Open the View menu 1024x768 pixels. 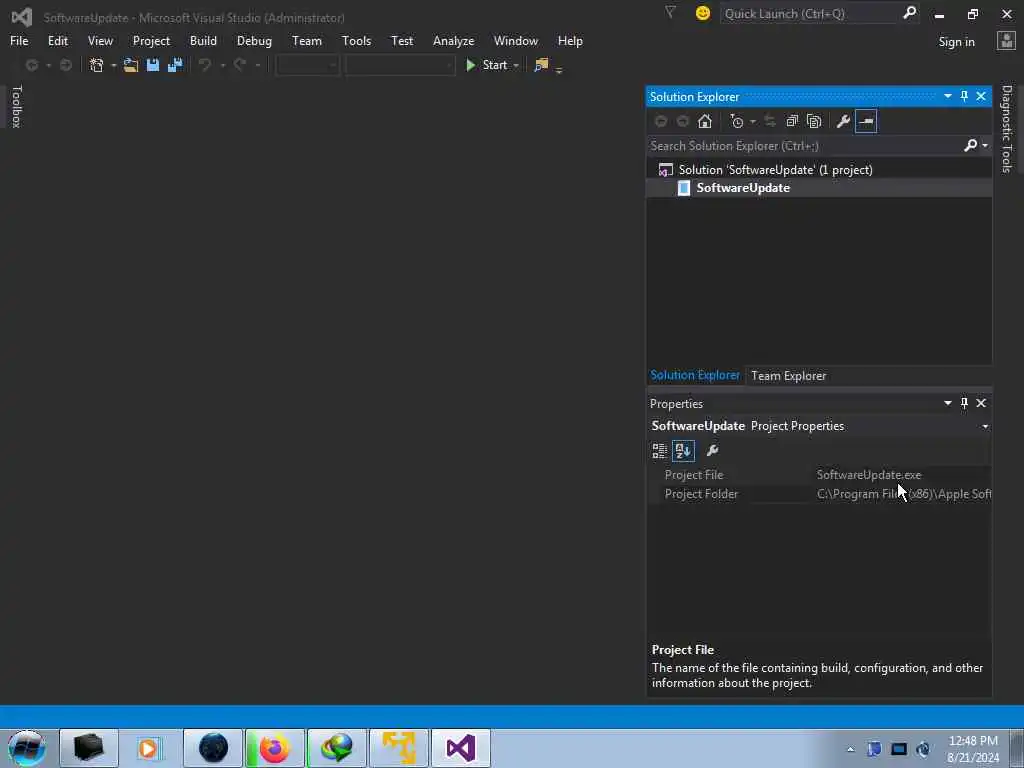[x=101, y=41]
